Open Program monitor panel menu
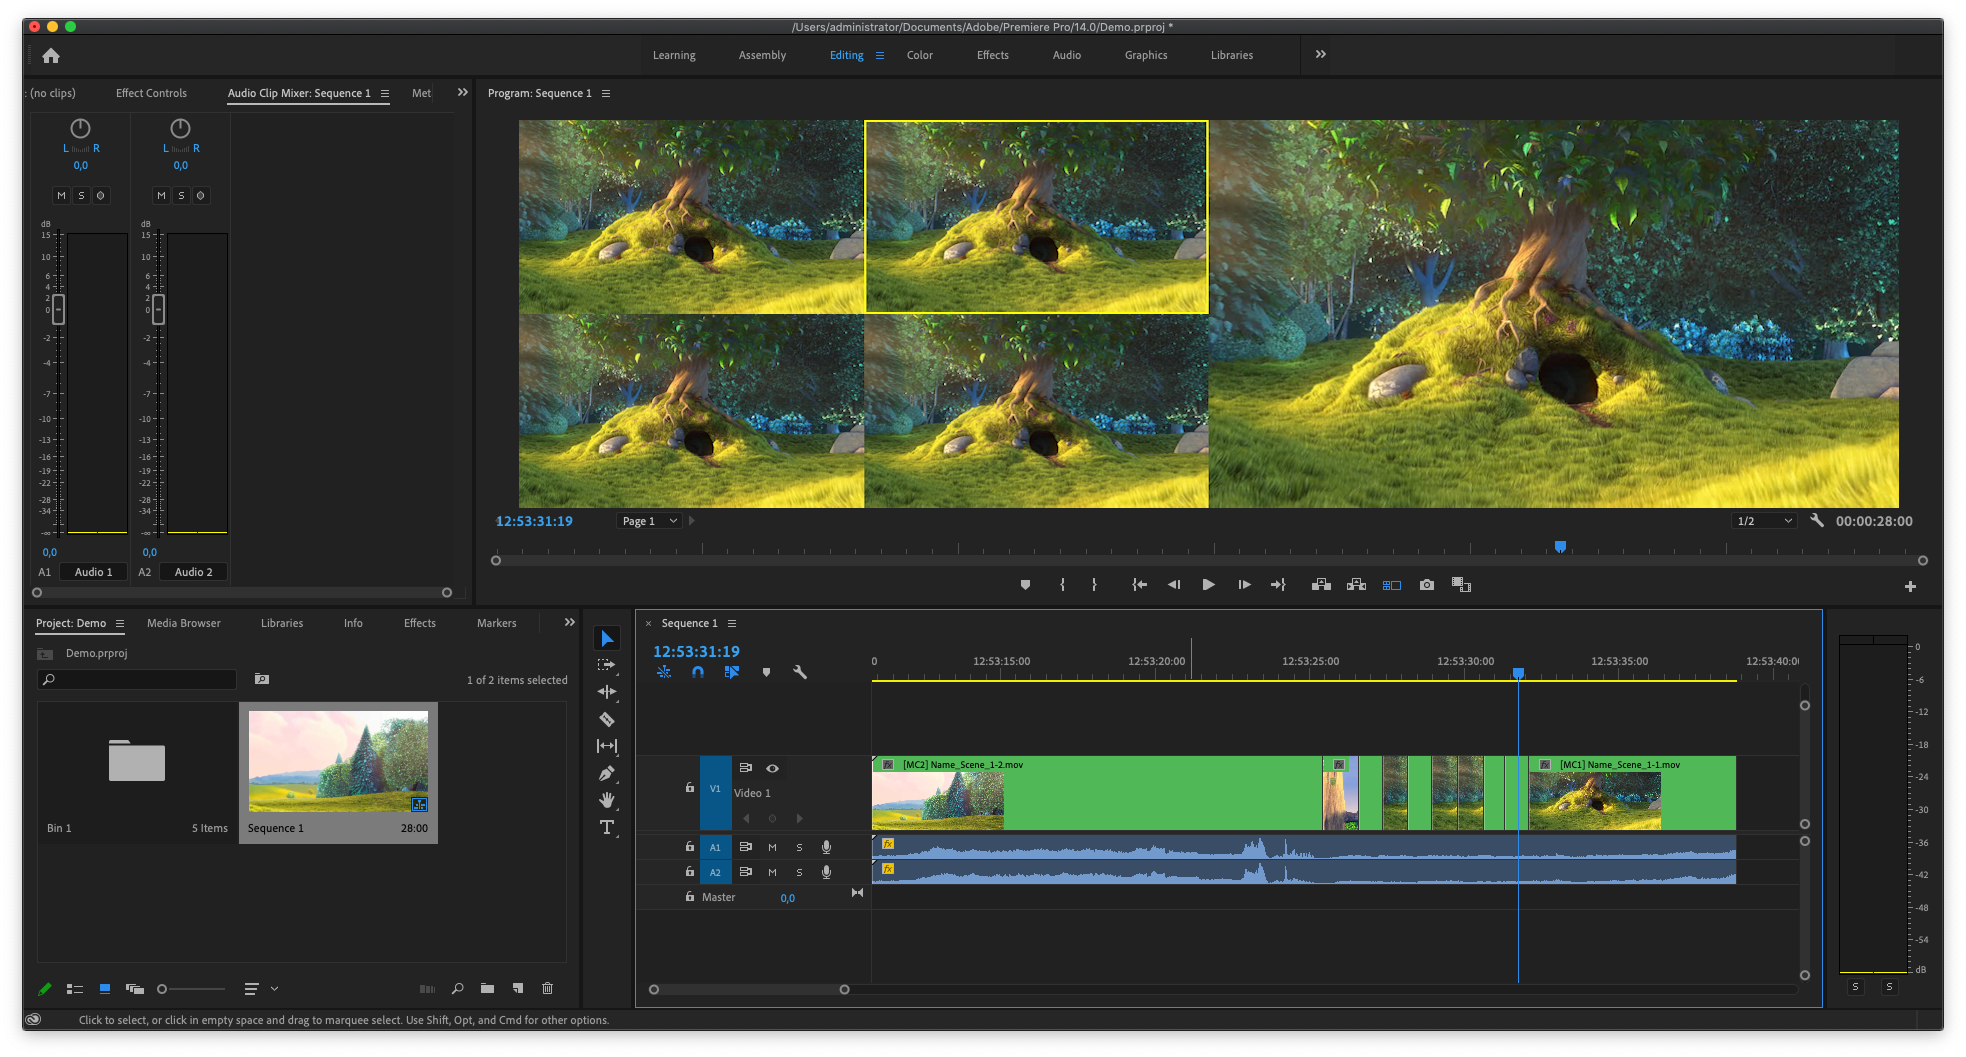This screenshot has width=1966, height=1057. click(606, 94)
